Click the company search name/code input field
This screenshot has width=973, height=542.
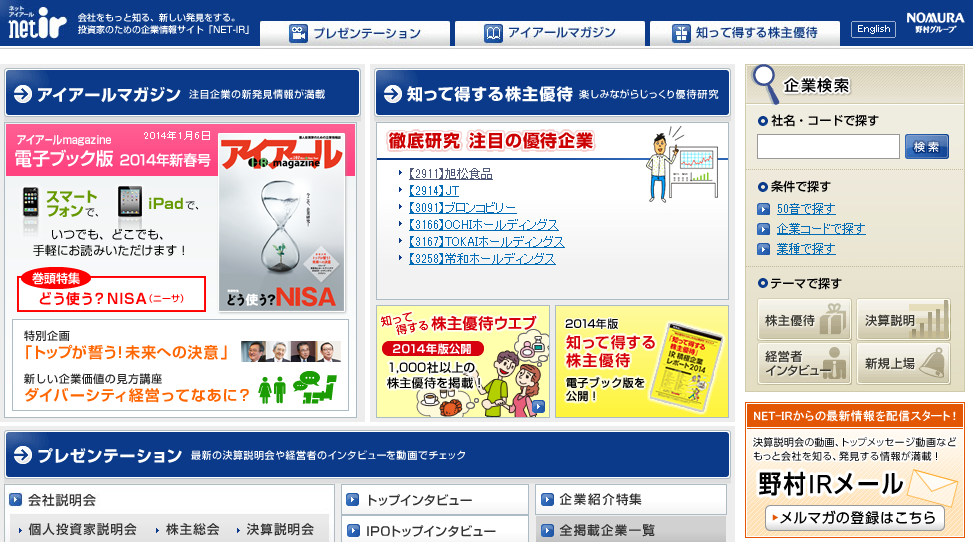pyautogui.click(x=828, y=147)
